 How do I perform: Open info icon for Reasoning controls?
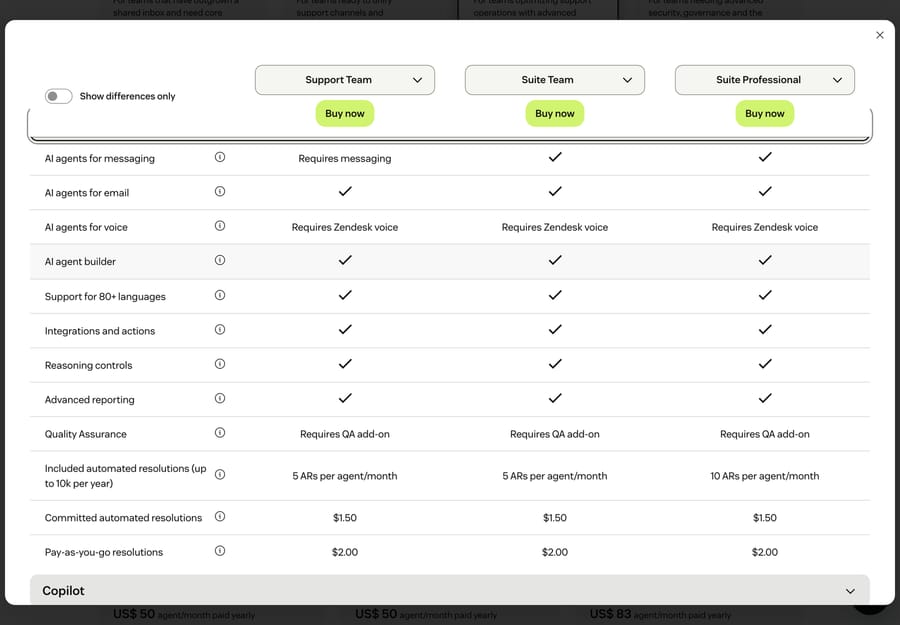(220, 364)
